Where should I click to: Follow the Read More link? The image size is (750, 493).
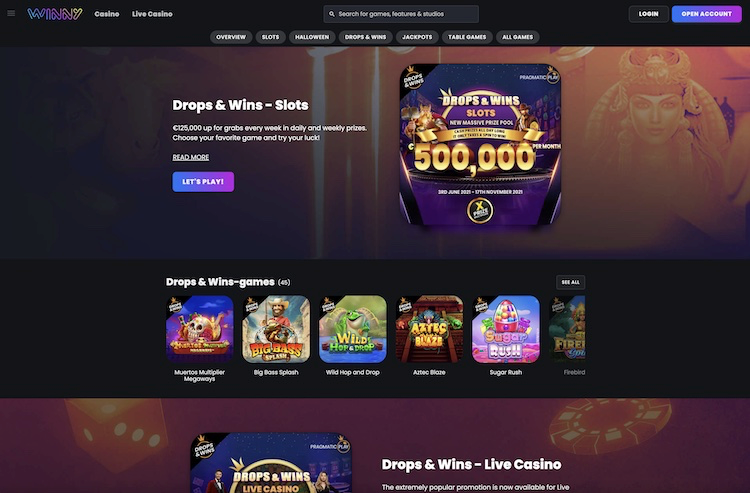click(190, 157)
